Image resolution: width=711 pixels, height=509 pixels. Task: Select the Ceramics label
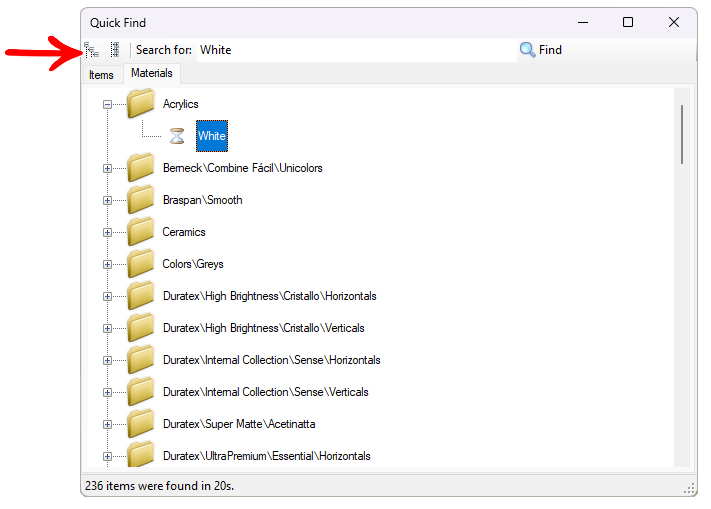point(184,232)
